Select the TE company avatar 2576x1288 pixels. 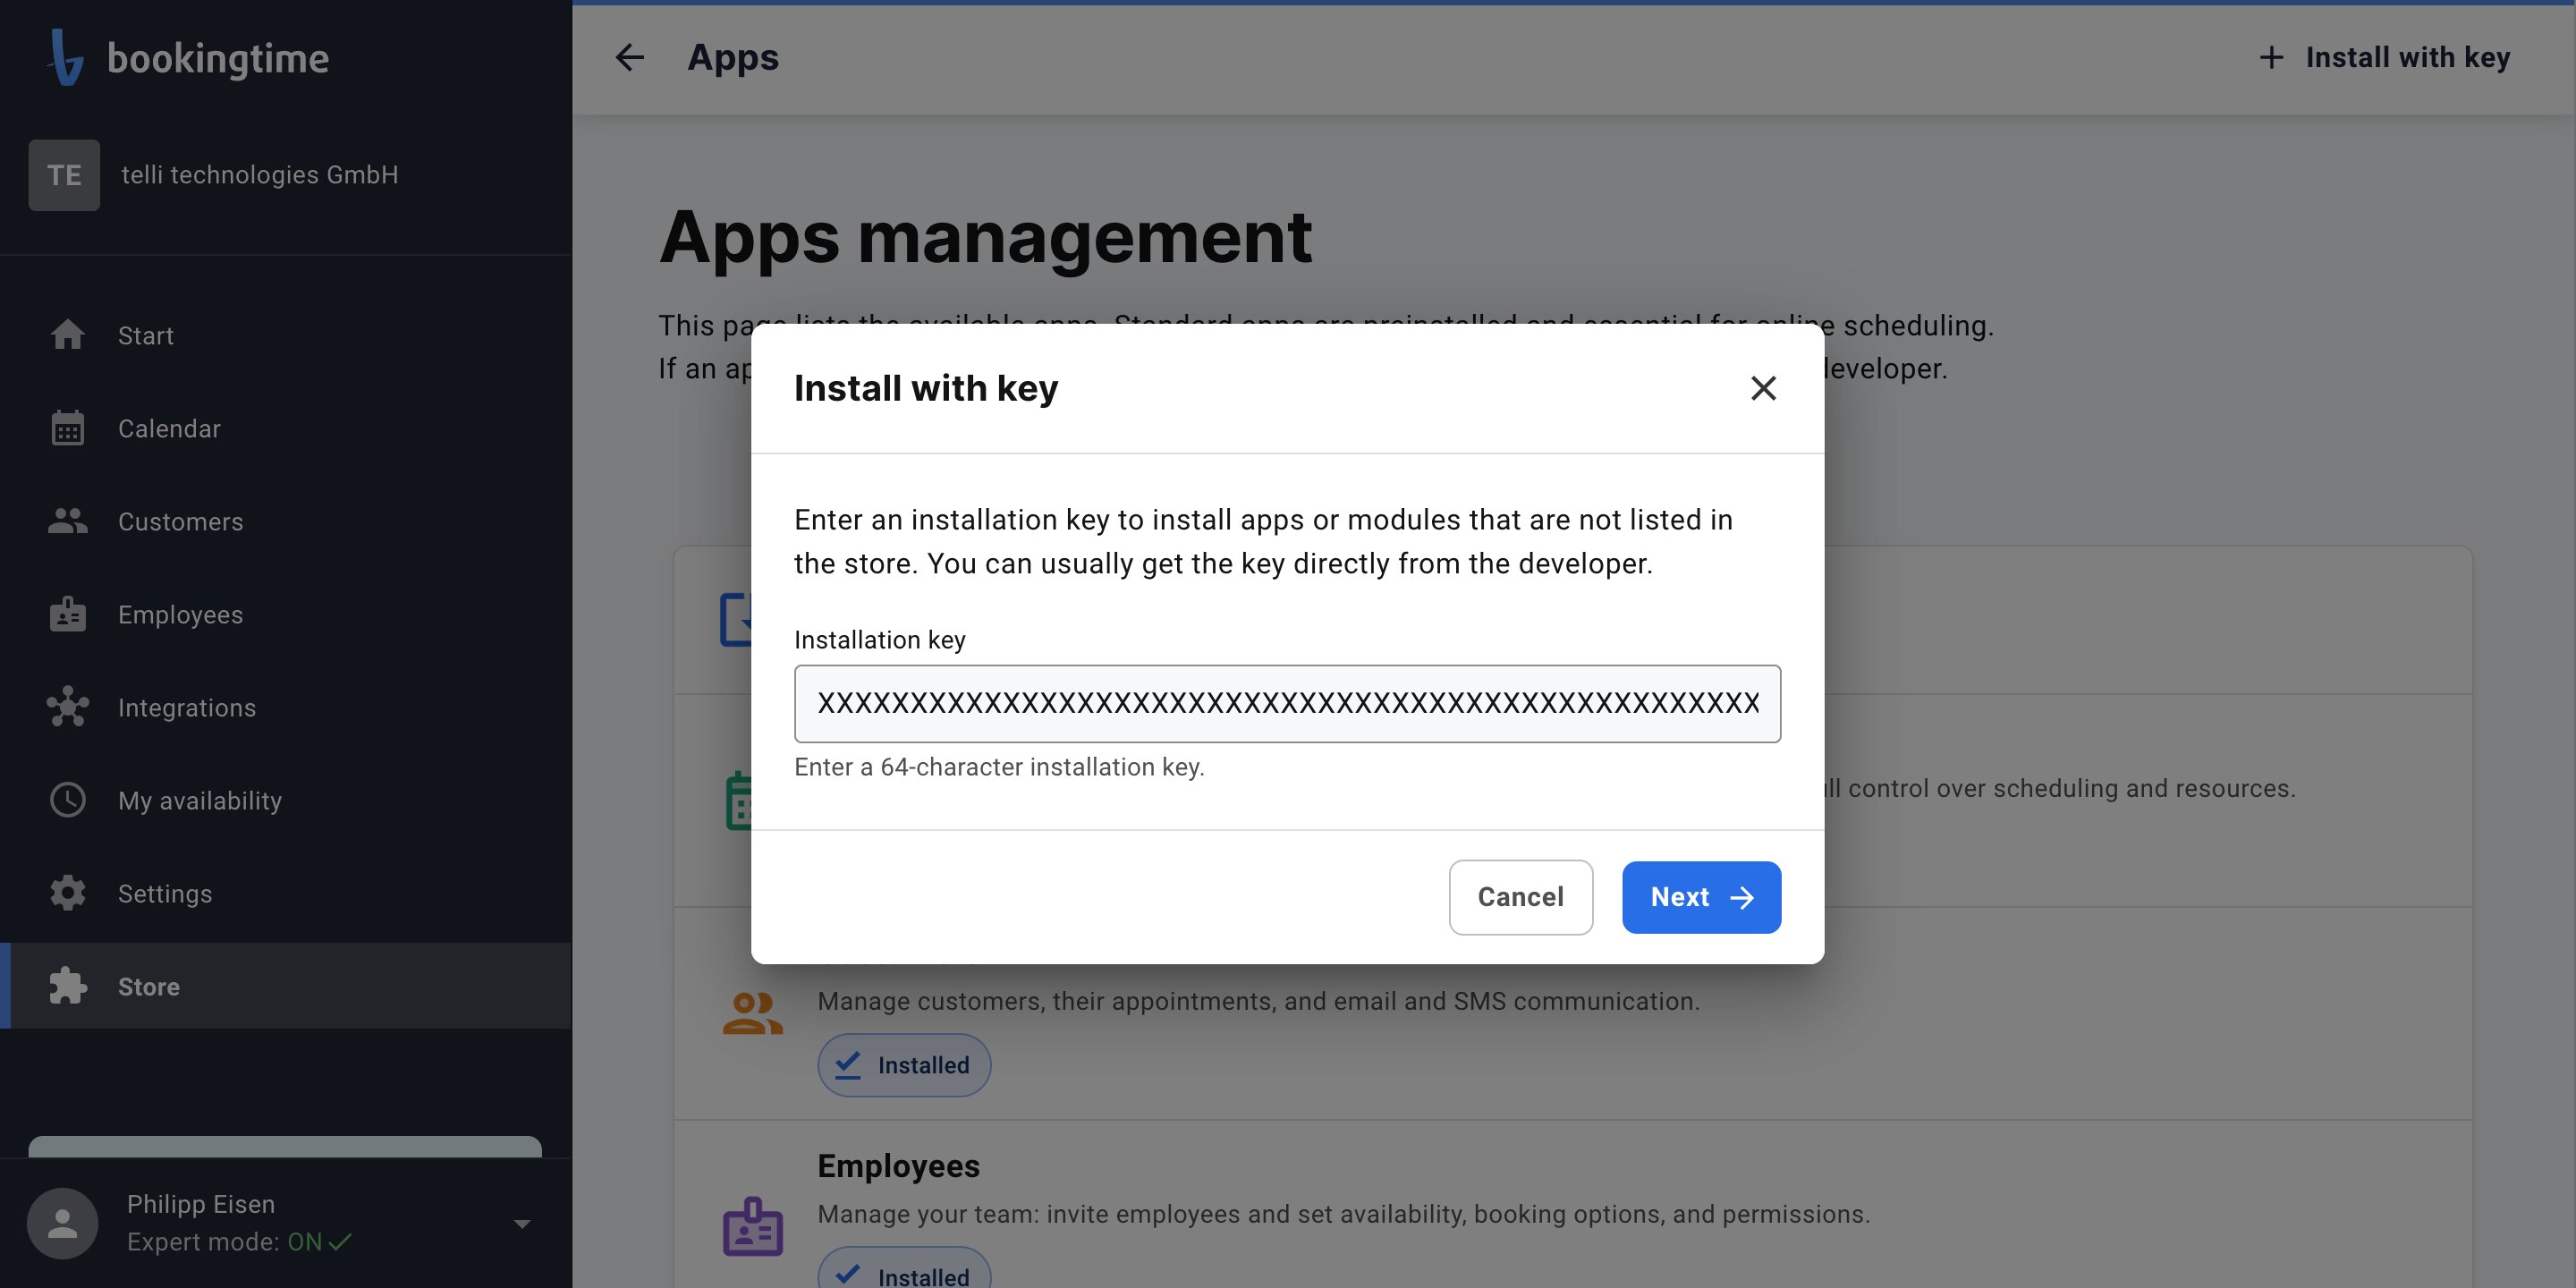coord(64,175)
